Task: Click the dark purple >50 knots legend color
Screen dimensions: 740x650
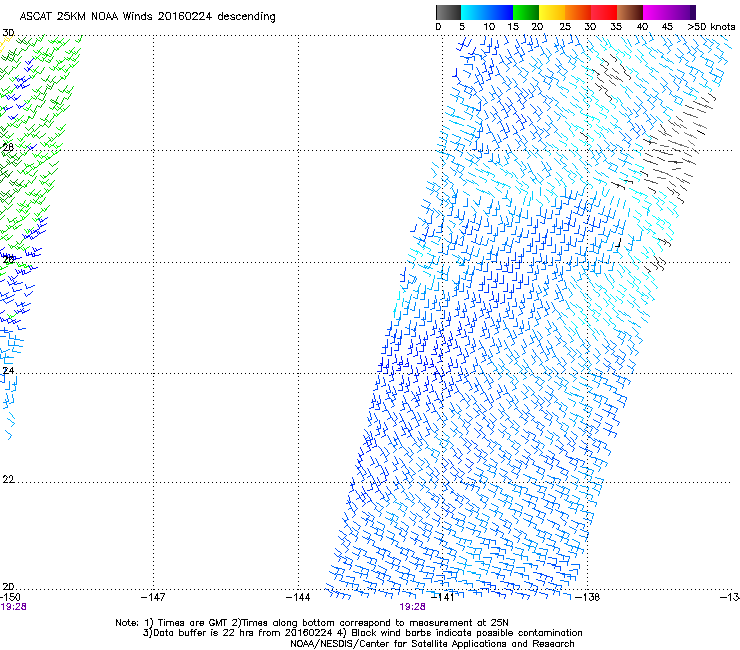Action: pyautogui.click(x=692, y=12)
